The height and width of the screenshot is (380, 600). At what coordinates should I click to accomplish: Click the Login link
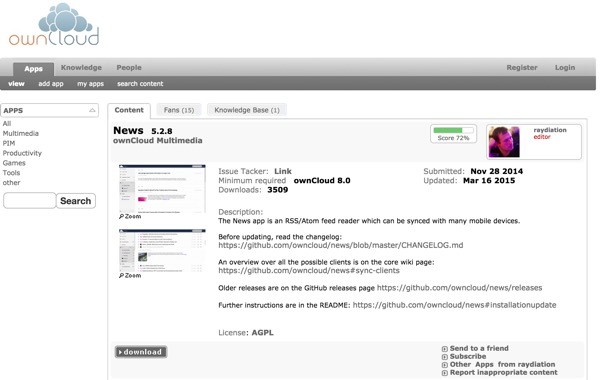click(565, 67)
